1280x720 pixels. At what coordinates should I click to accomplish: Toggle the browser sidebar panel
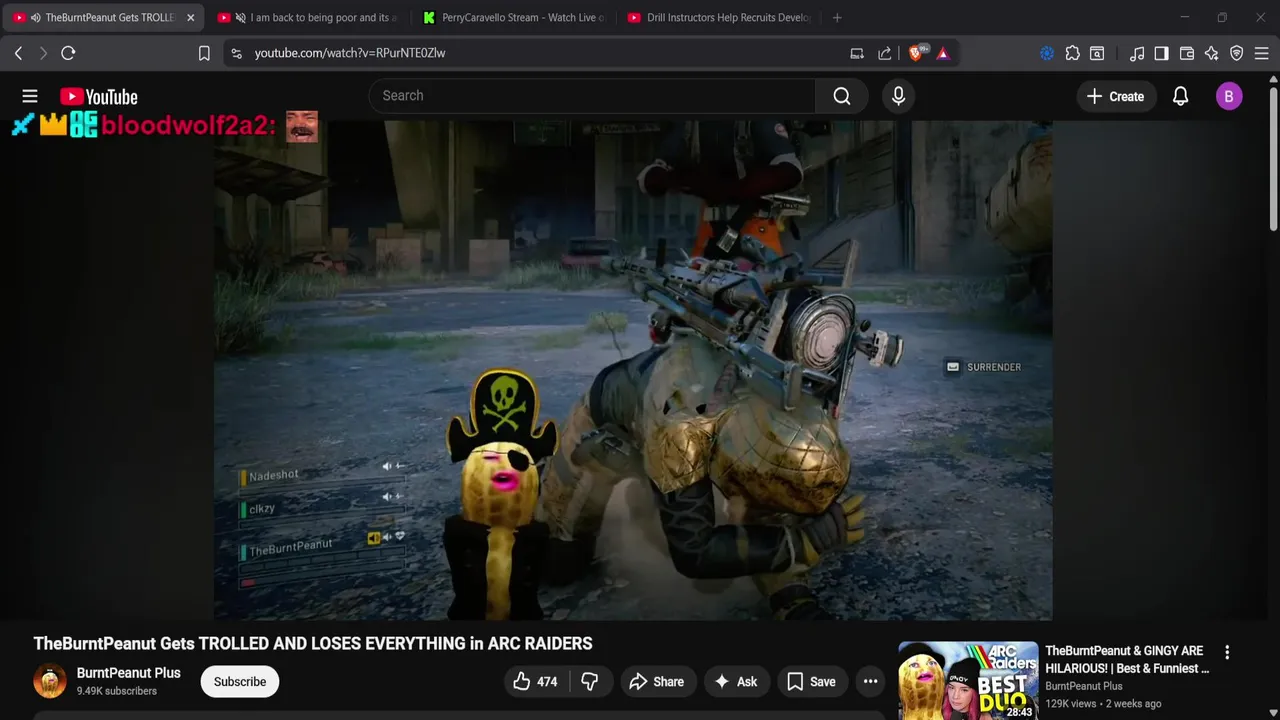1161,53
